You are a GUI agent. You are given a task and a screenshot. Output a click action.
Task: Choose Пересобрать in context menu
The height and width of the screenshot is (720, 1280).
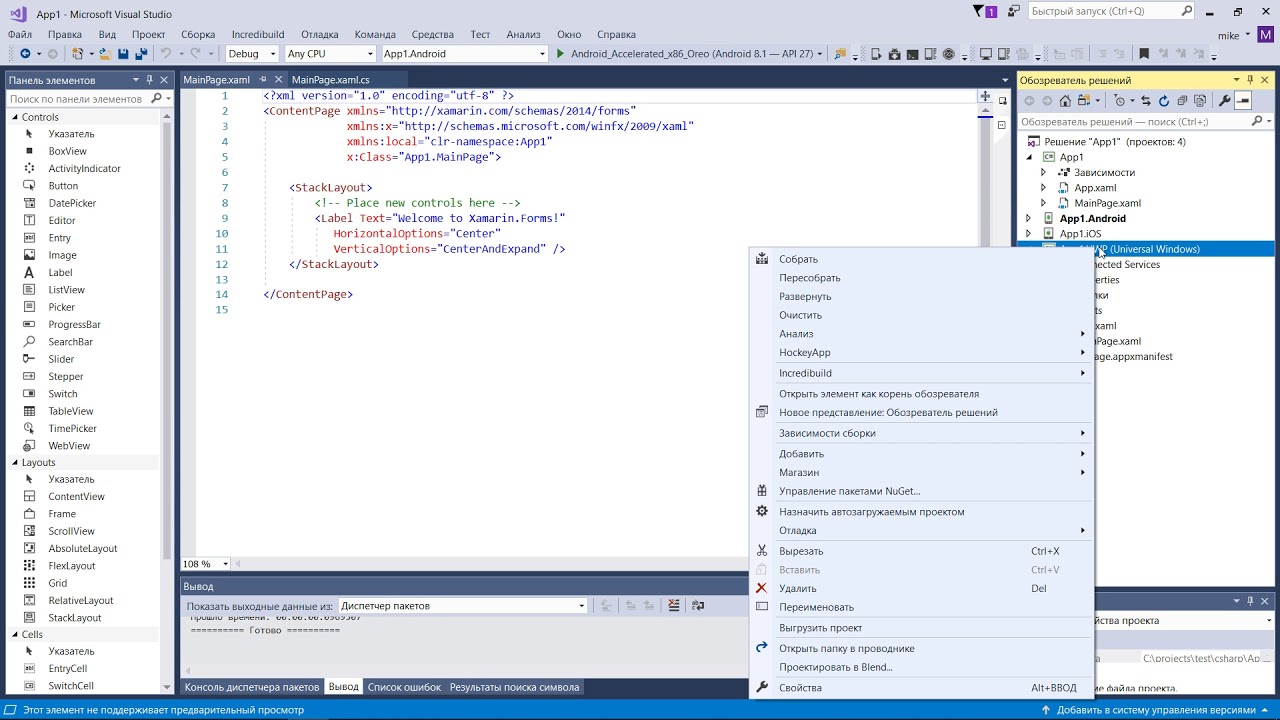click(x=920, y=278)
